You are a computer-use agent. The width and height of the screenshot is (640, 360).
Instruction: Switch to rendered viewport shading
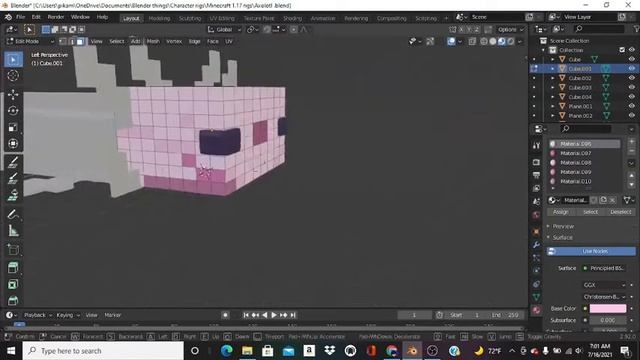tap(511, 41)
